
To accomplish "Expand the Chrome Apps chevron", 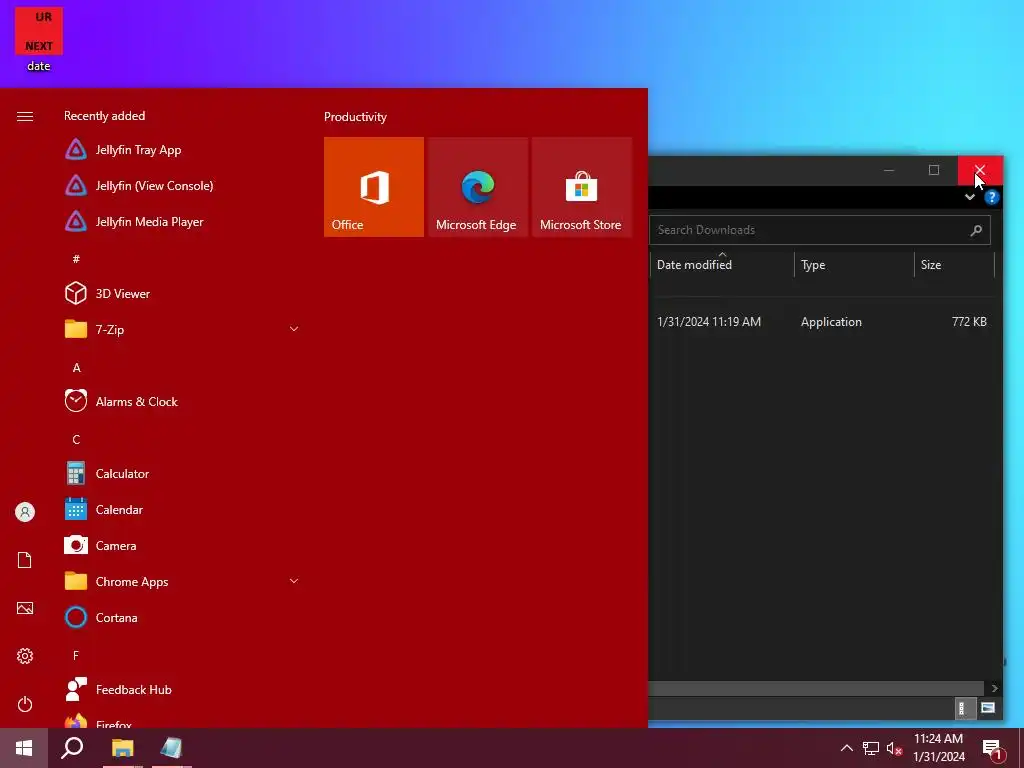I will click(x=294, y=581).
